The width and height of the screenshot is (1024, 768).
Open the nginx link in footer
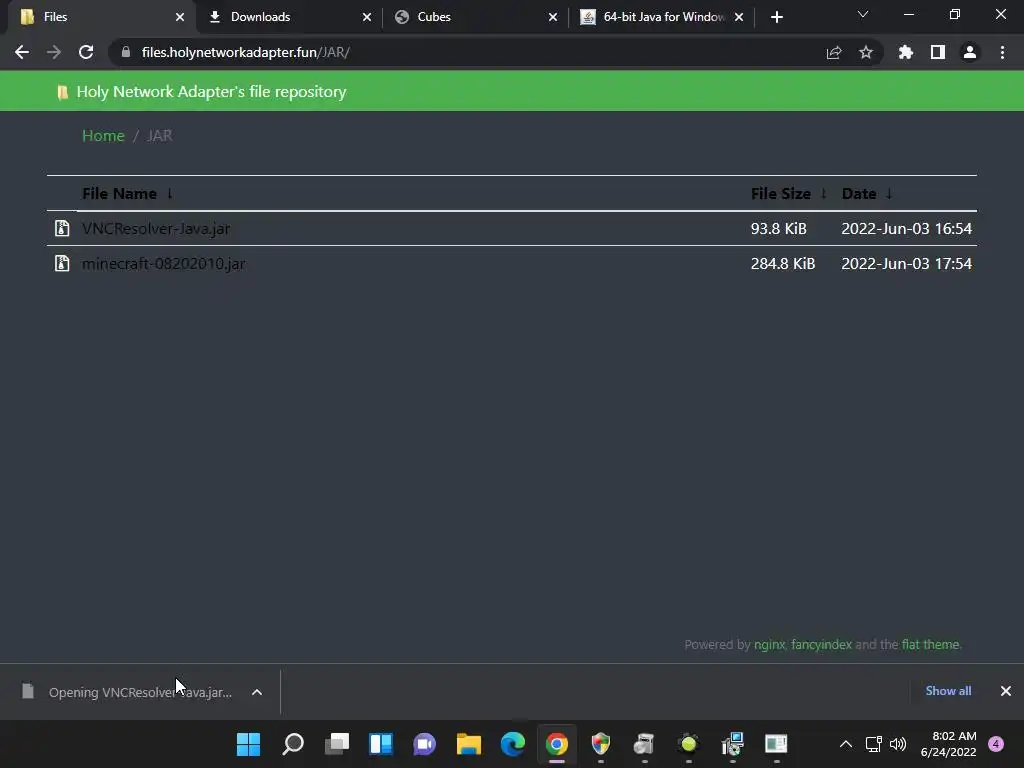click(769, 645)
